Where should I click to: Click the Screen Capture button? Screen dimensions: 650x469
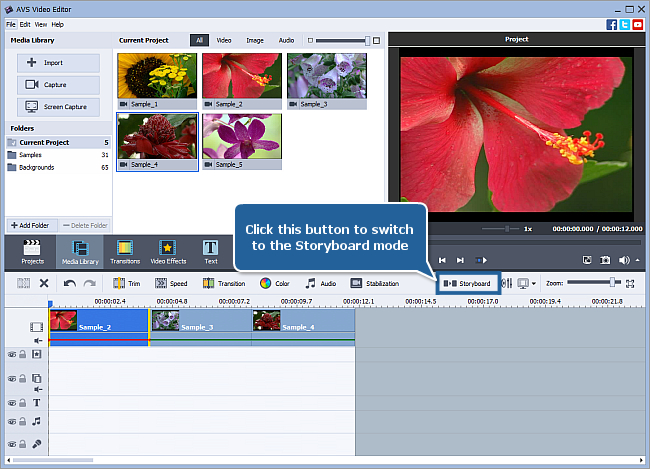(58, 107)
